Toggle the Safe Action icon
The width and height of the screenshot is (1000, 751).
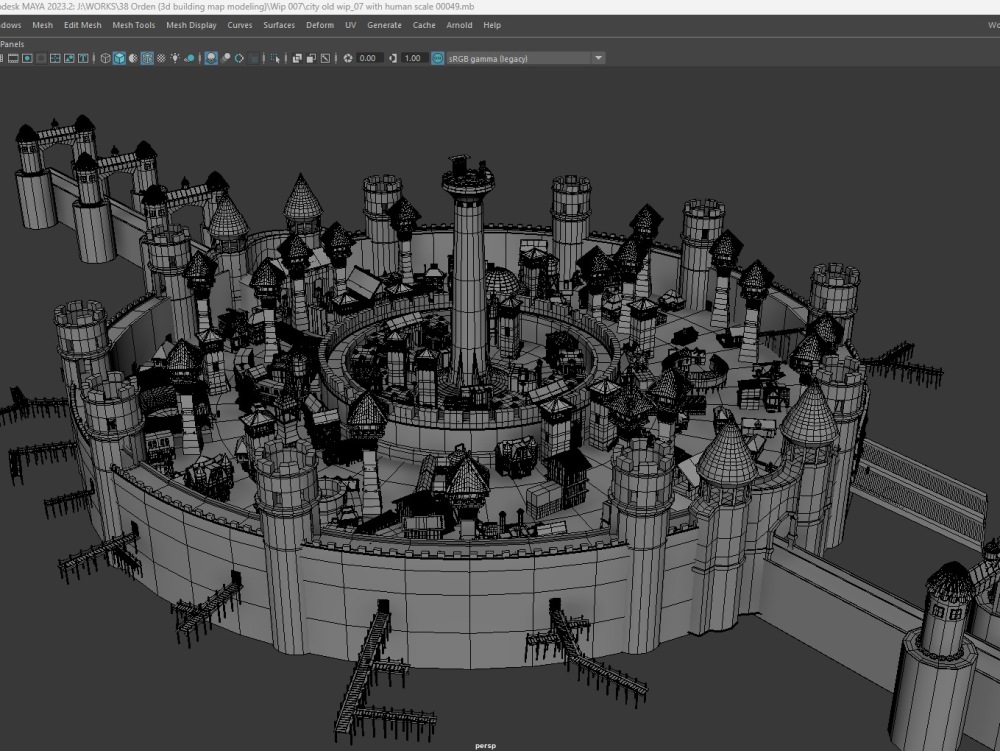pos(69,58)
